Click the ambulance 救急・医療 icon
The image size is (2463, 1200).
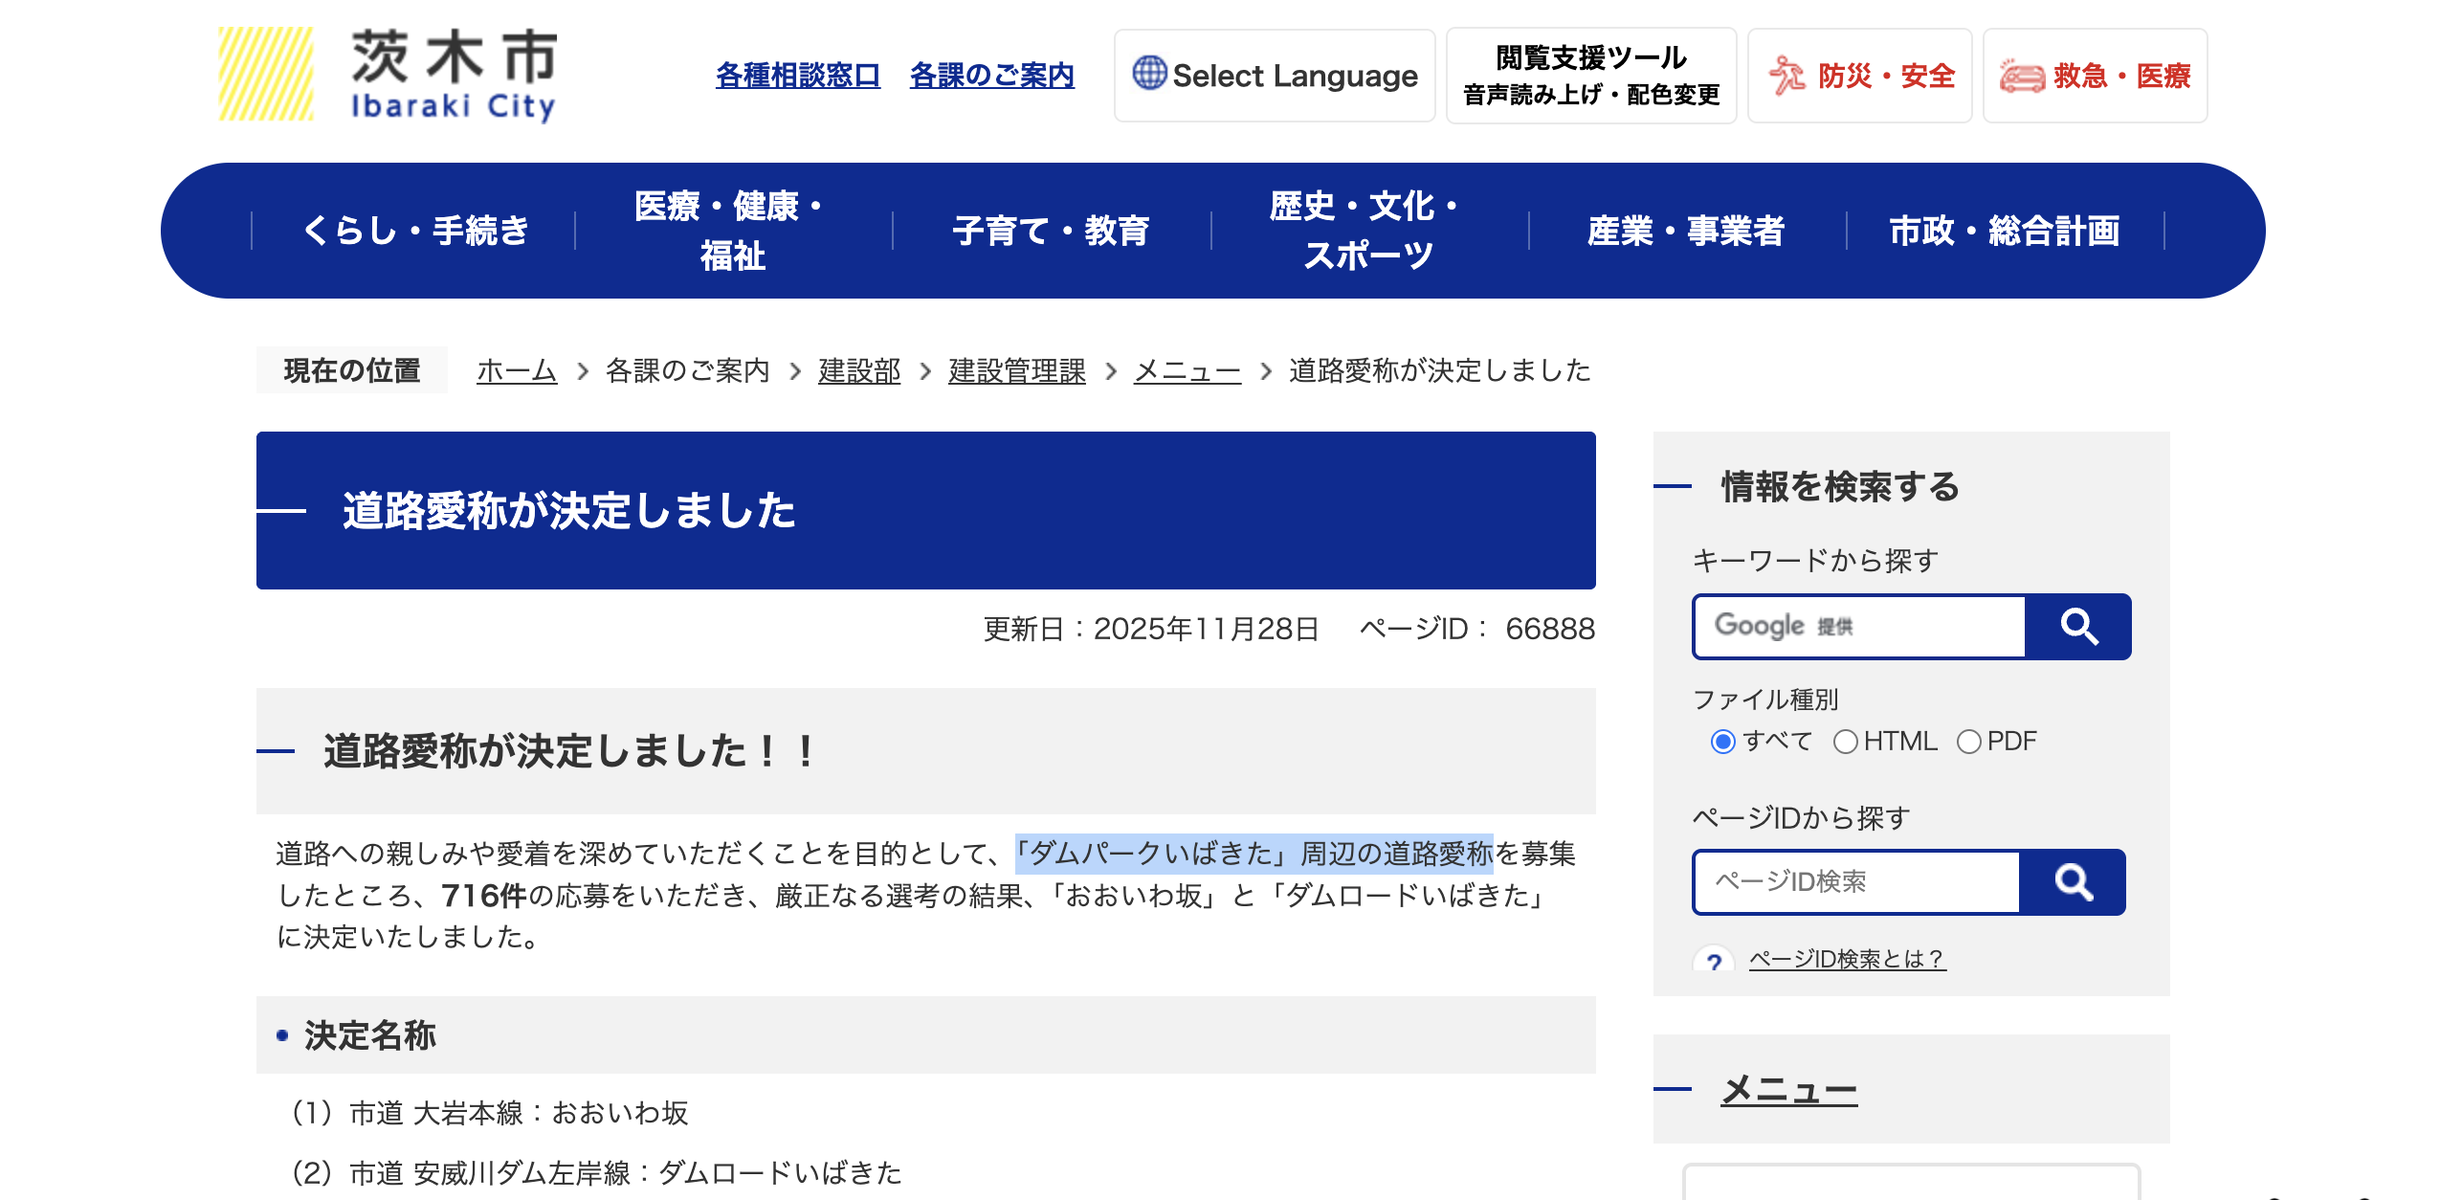click(x=2021, y=76)
